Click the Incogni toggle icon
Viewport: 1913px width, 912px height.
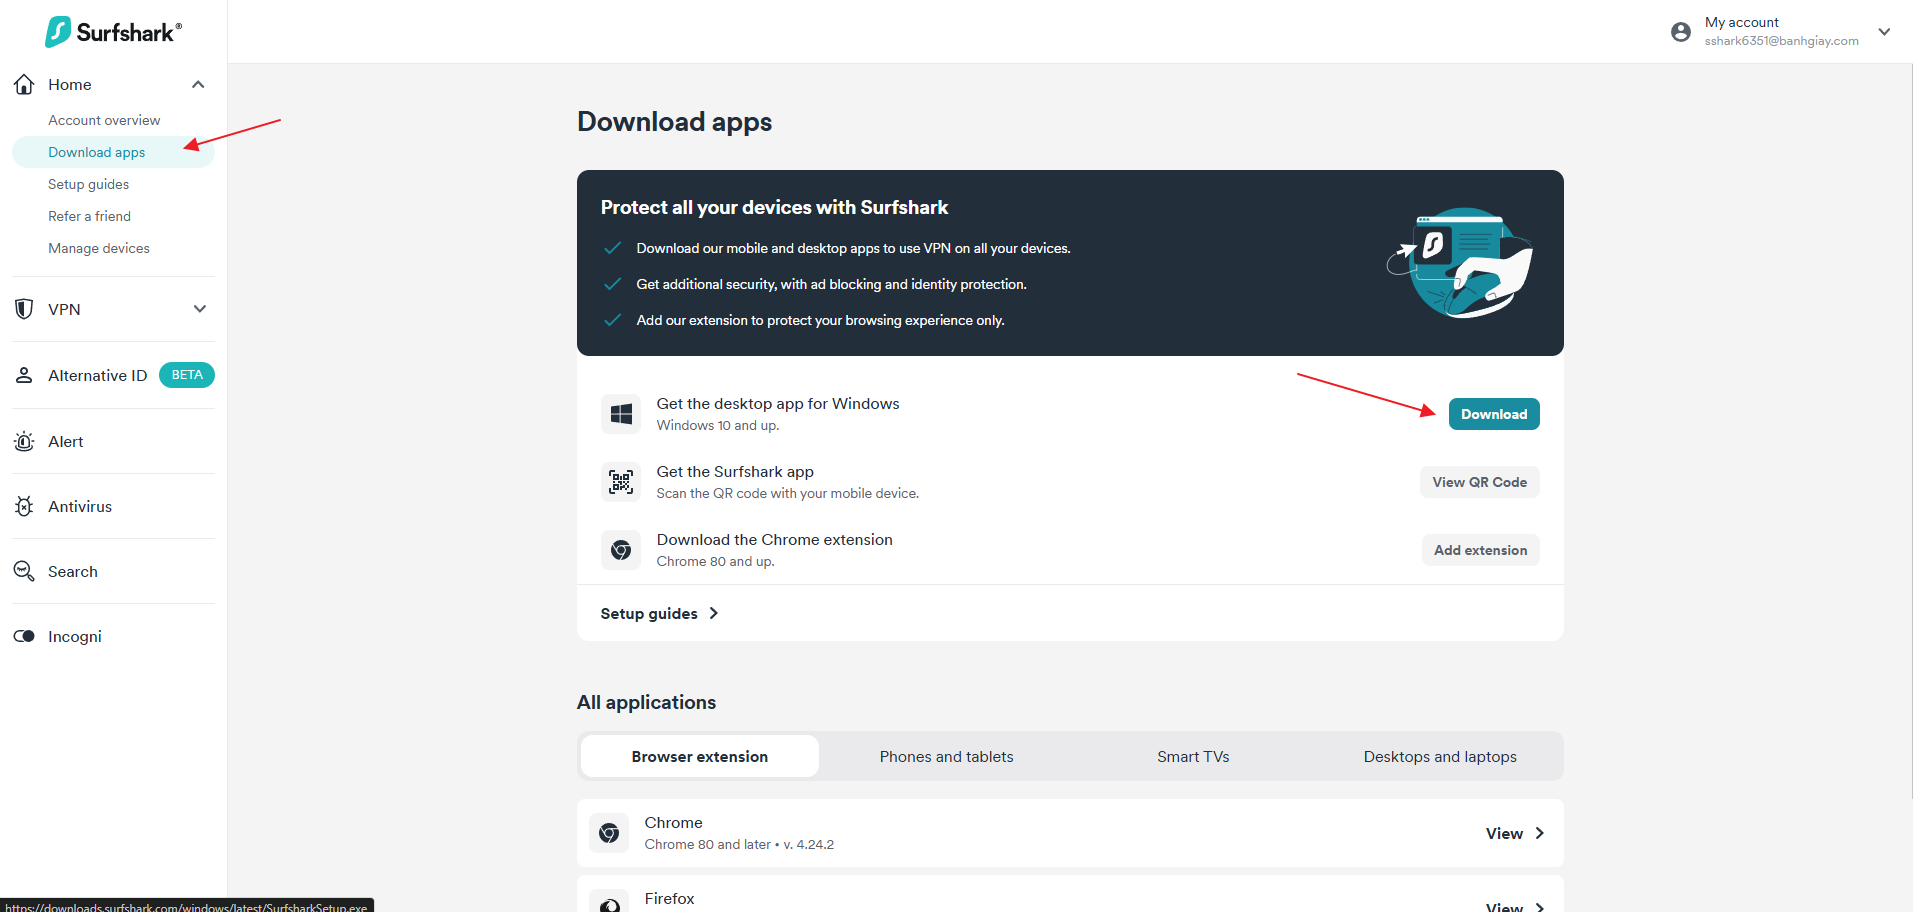(x=25, y=637)
